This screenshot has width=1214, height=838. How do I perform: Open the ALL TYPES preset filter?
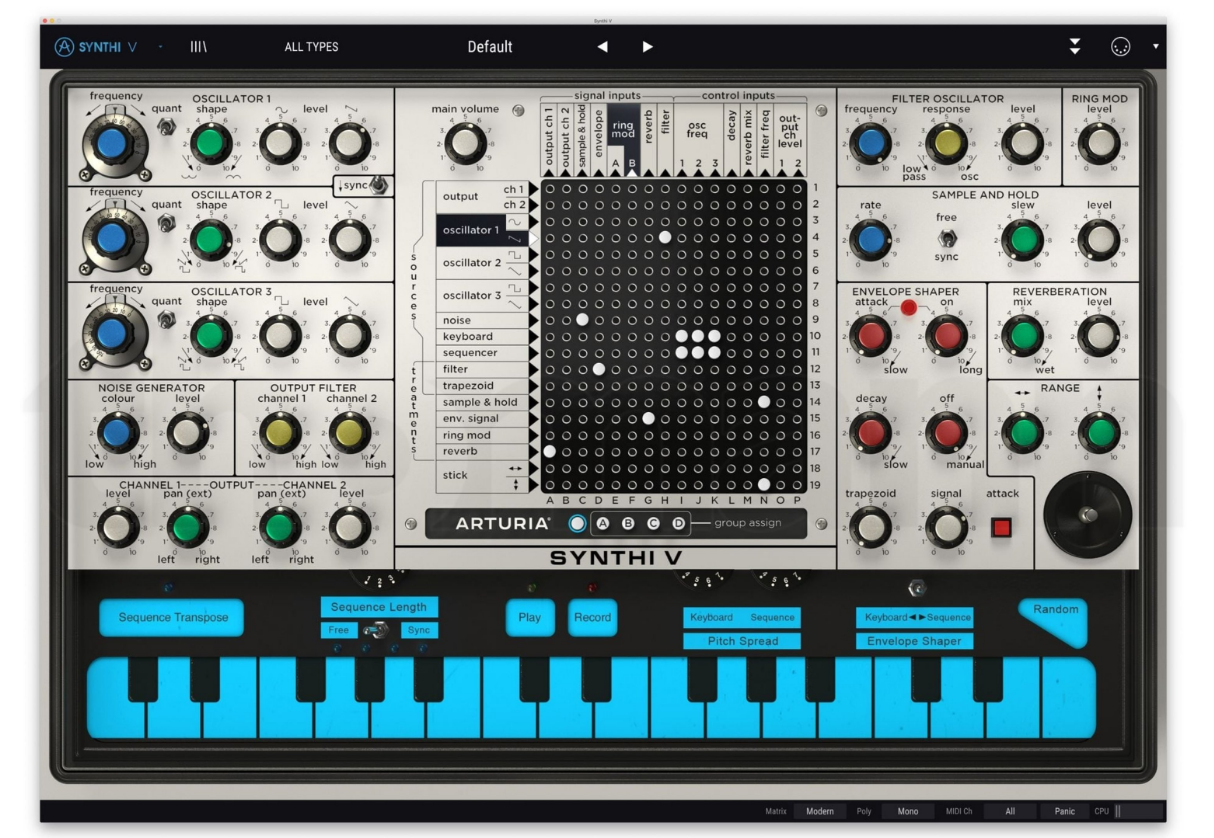point(311,47)
